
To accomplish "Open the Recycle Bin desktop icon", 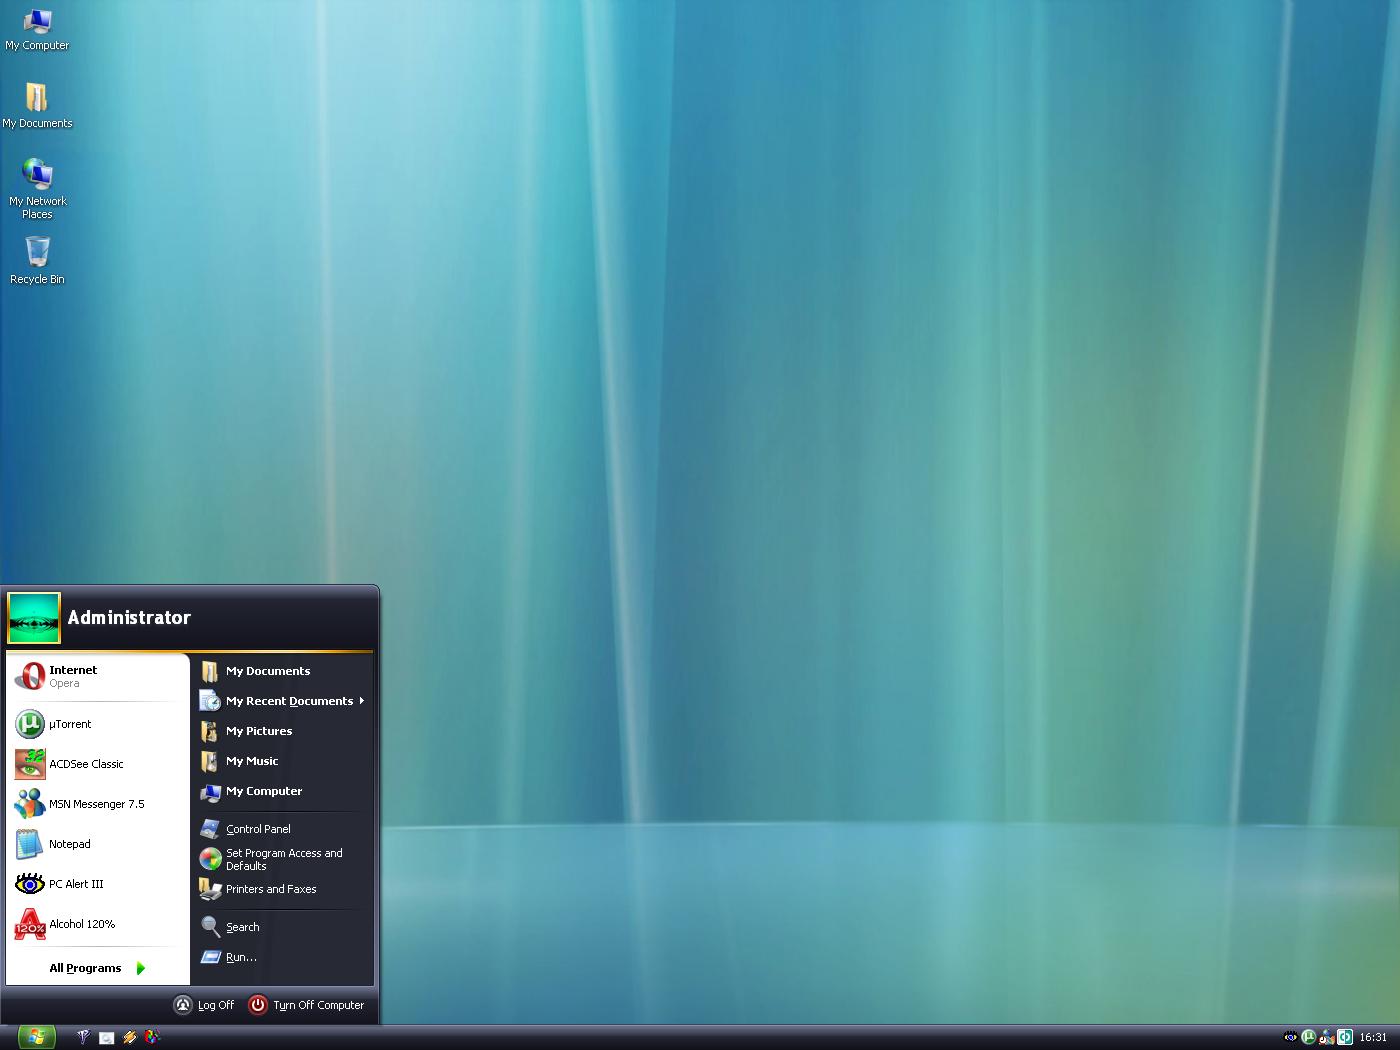I will (37, 261).
